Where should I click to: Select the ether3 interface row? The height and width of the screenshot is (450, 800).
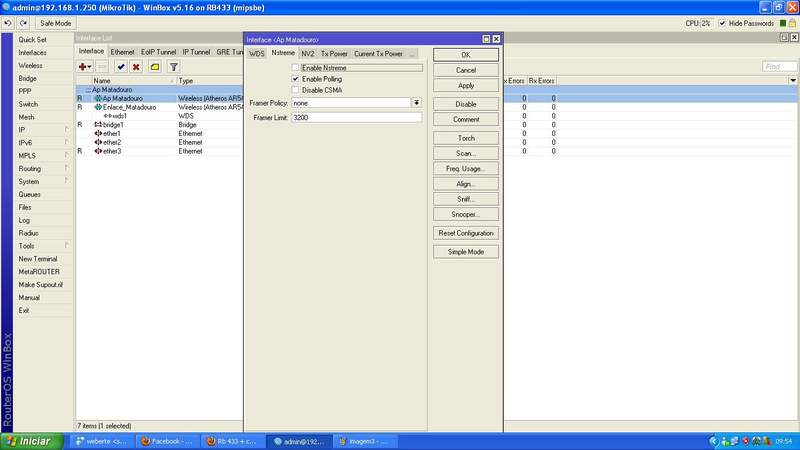tap(160, 152)
